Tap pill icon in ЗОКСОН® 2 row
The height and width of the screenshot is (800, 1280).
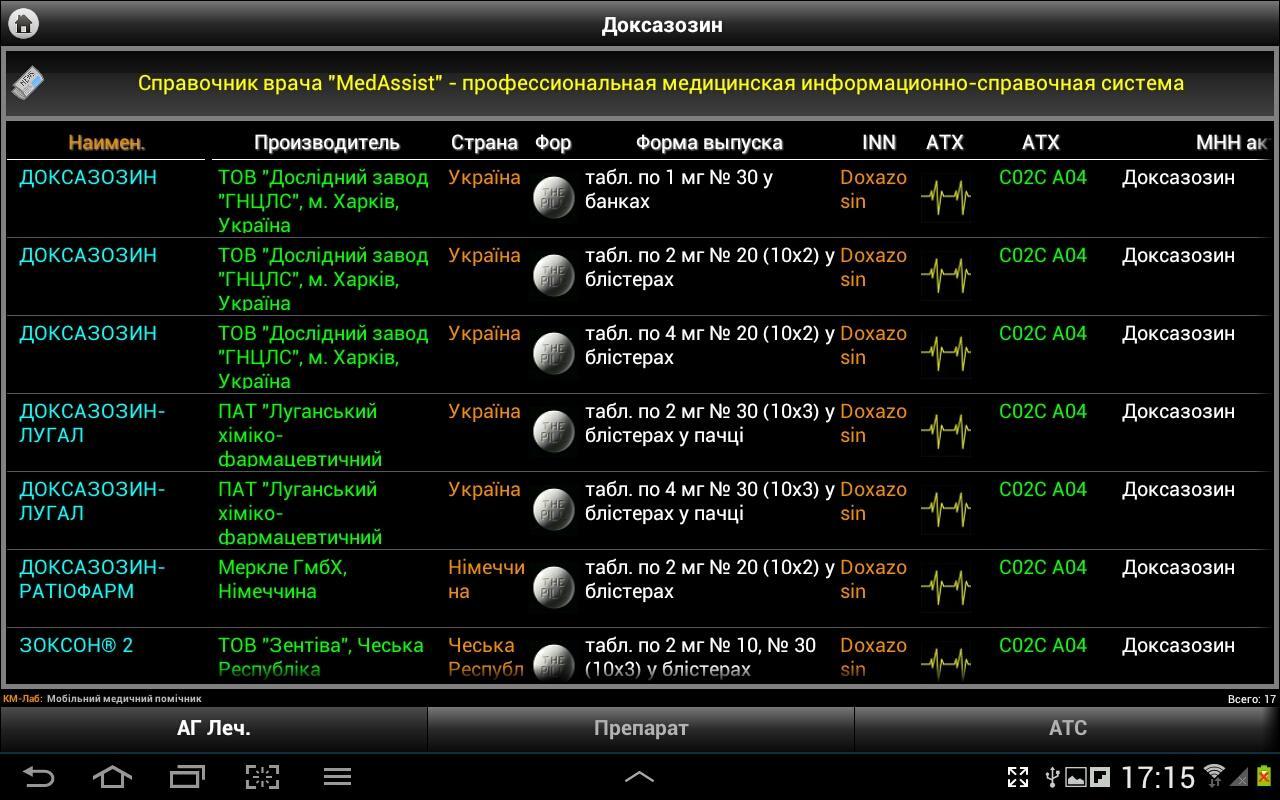[553, 662]
